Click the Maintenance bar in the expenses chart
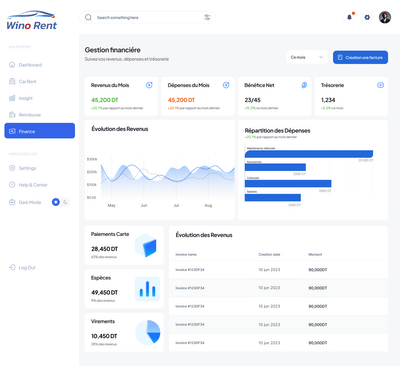Image resolution: width=400 pixels, height=366 pixels. 309,154
